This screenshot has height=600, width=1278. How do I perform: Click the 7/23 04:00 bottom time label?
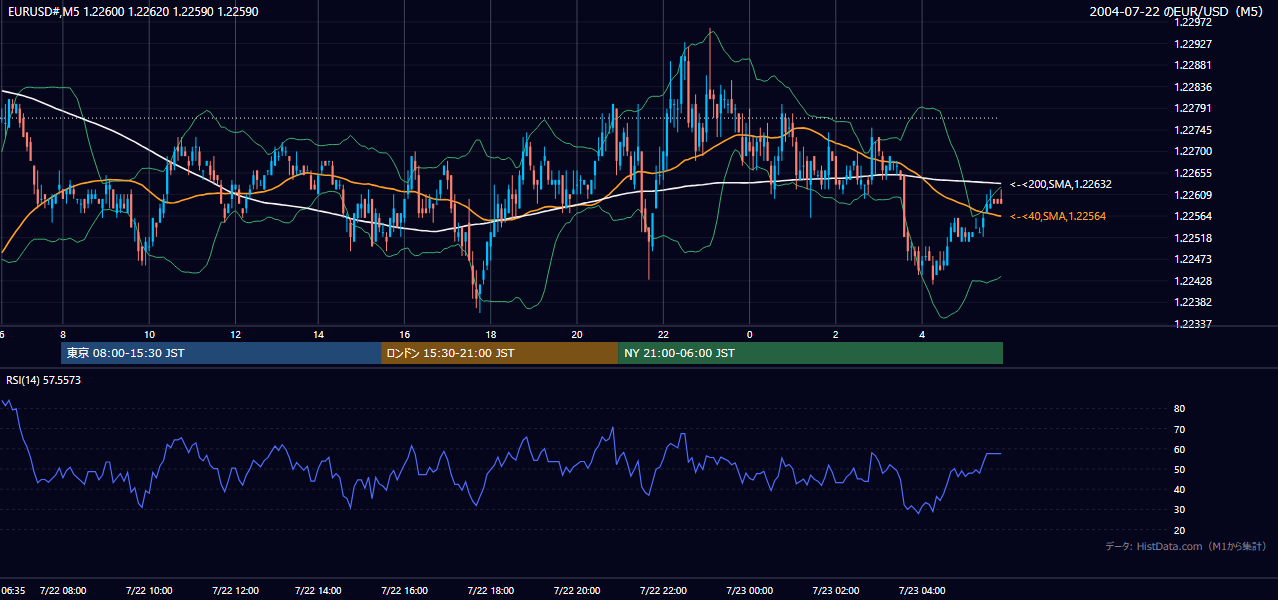(x=924, y=590)
